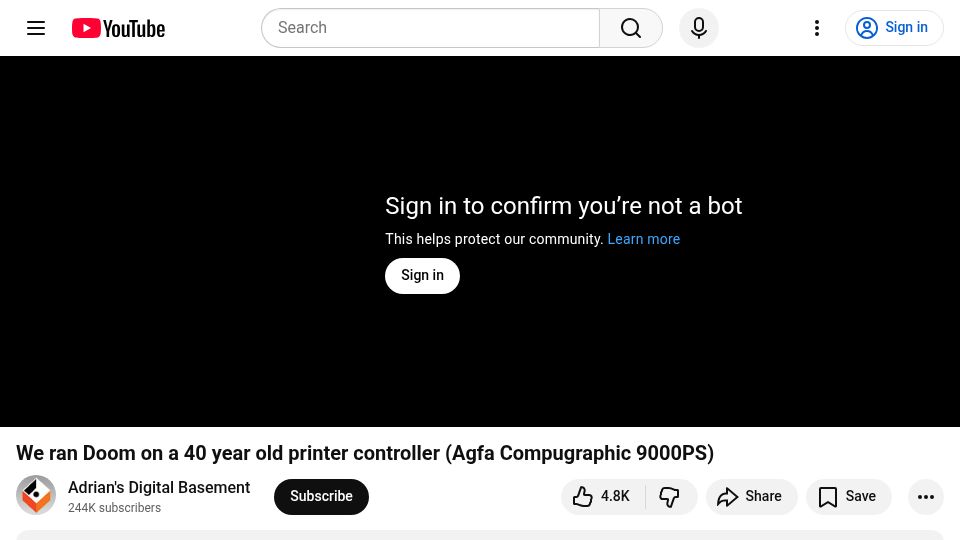Open the Learn more link

click(x=643, y=239)
